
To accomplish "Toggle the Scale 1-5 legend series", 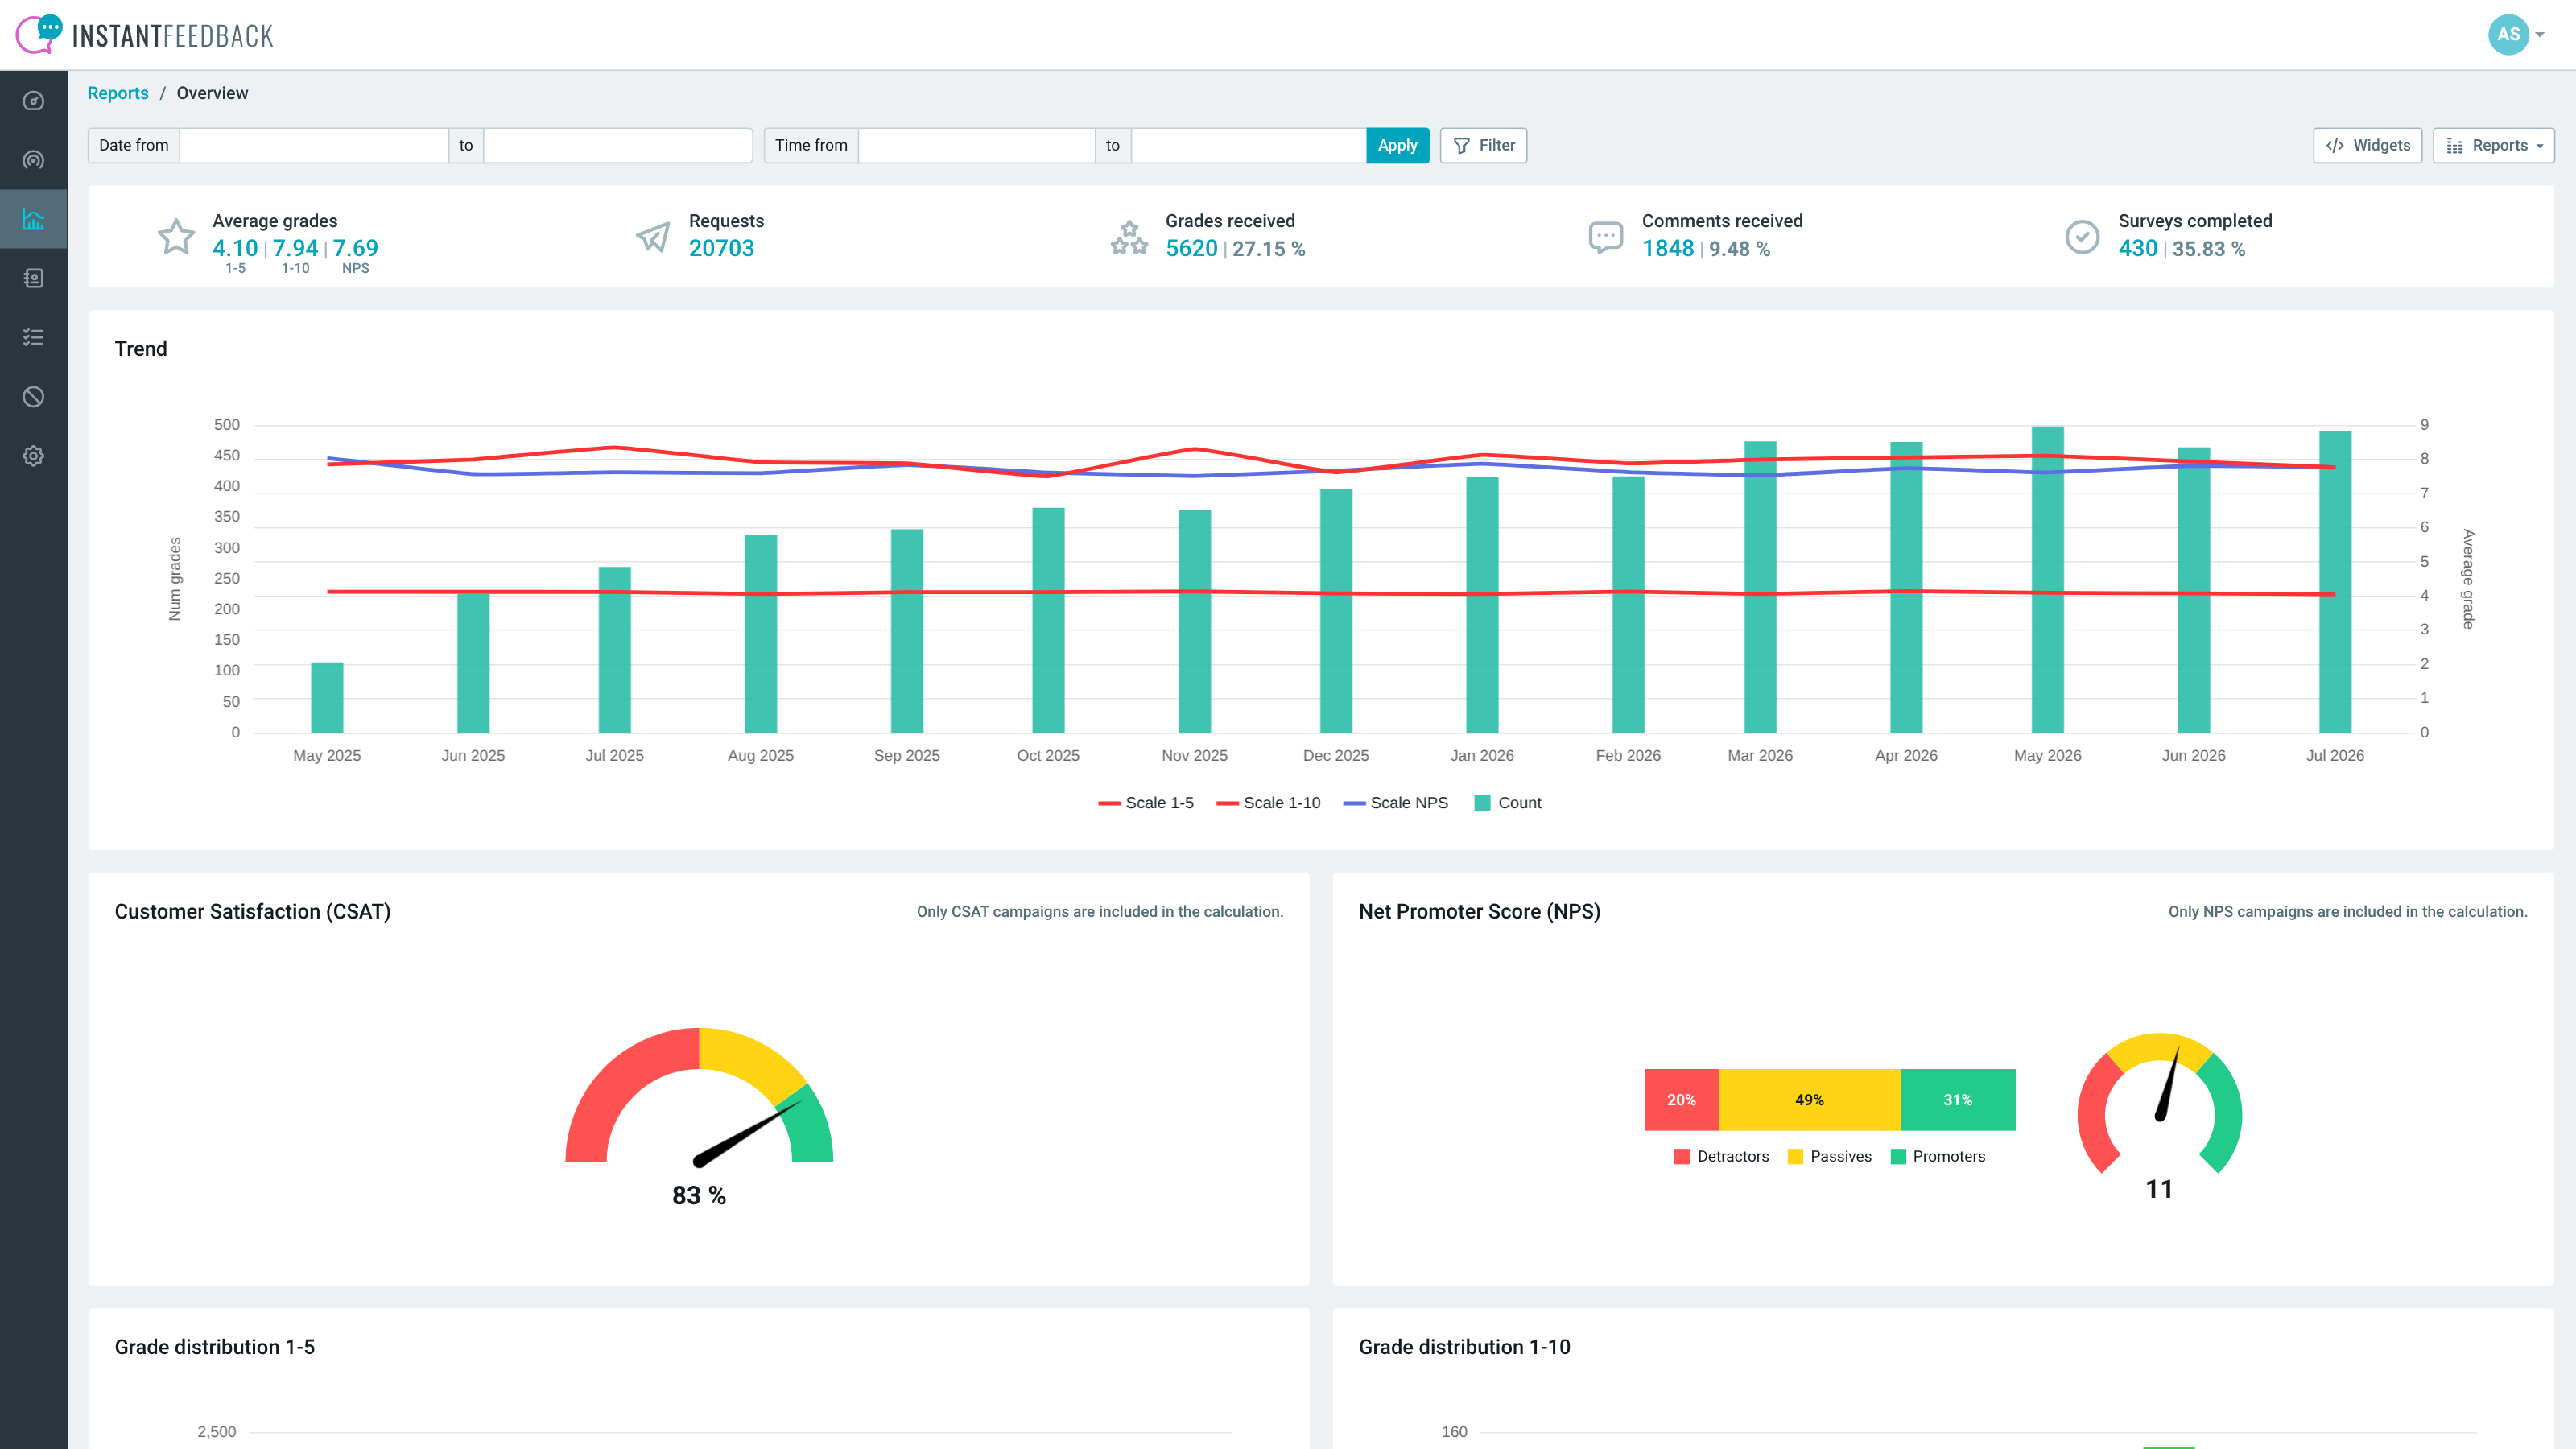I will coord(1146,803).
